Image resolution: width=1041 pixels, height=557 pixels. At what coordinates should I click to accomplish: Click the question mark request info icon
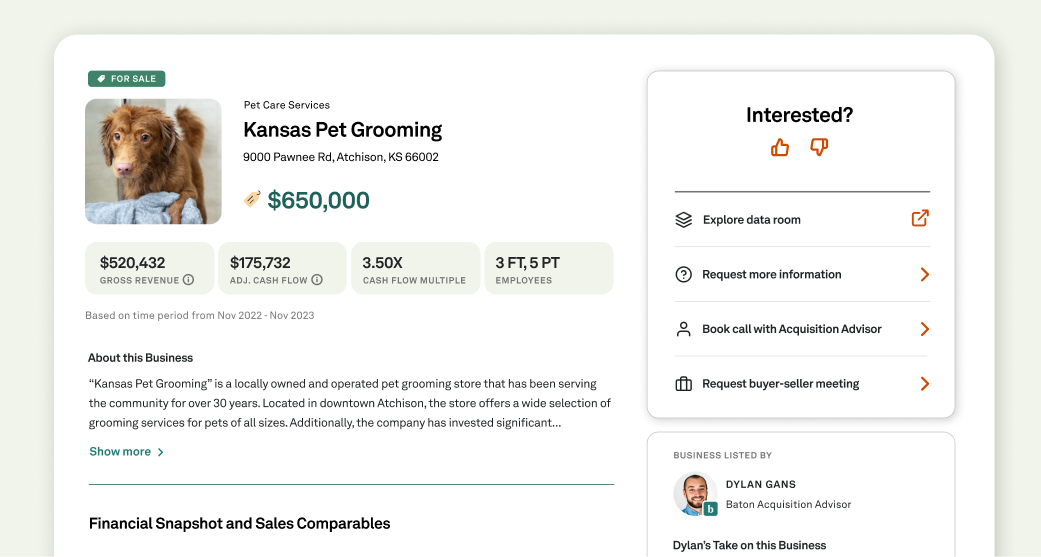[x=684, y=274]
